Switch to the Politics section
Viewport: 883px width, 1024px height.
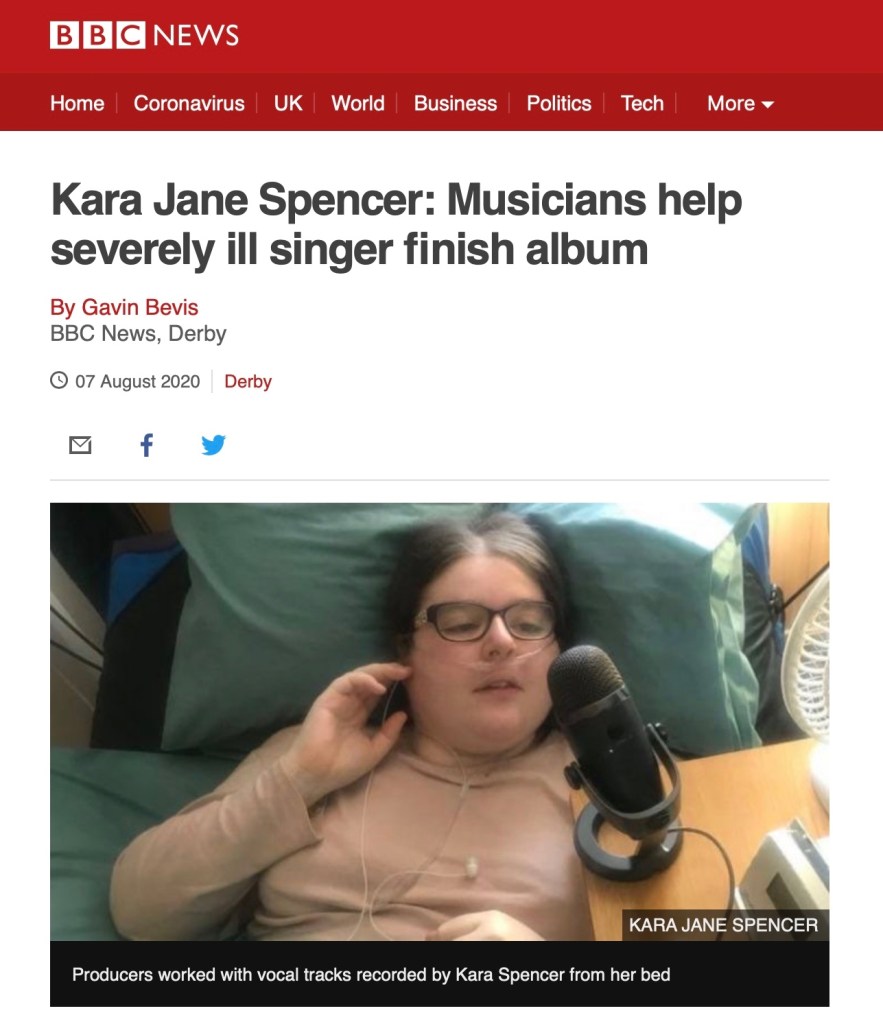click(559, 103)
